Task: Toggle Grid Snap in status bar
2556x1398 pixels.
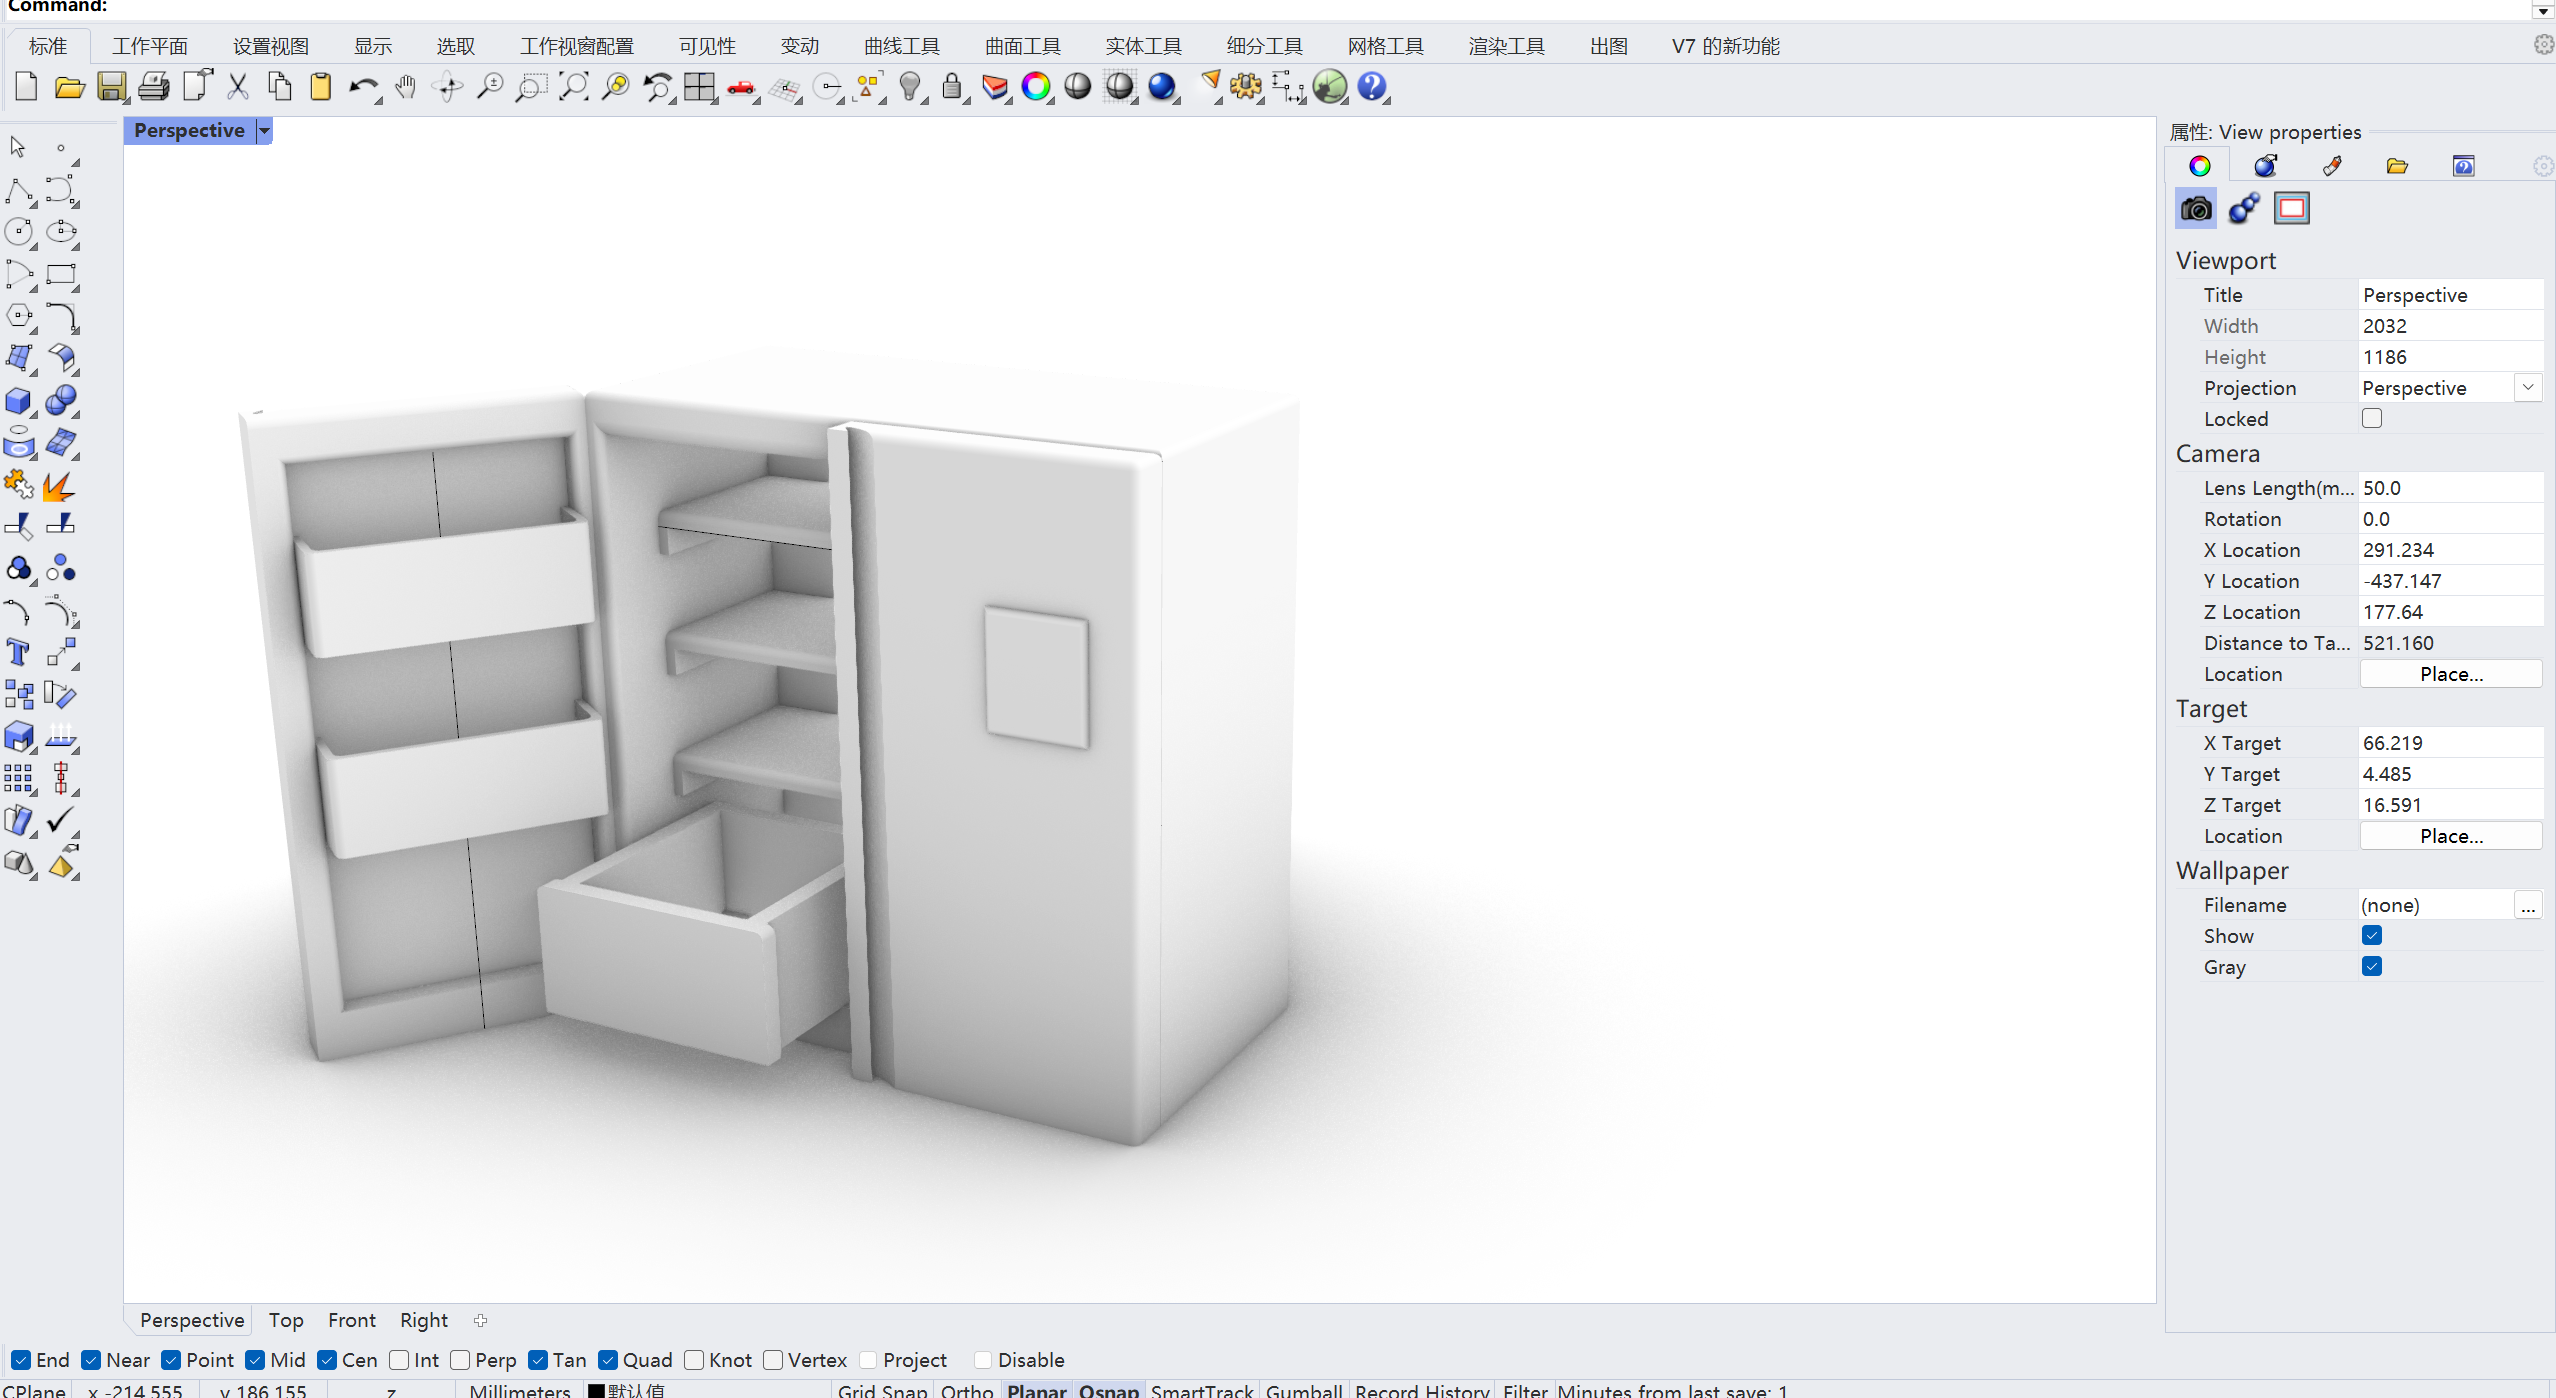Action: click(882, 1390)
